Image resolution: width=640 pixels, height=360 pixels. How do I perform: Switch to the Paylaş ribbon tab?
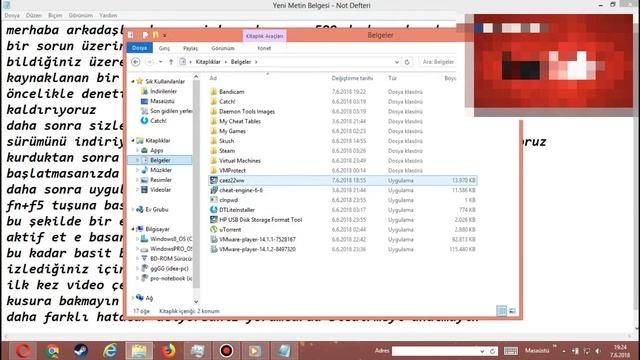(190, 48)
